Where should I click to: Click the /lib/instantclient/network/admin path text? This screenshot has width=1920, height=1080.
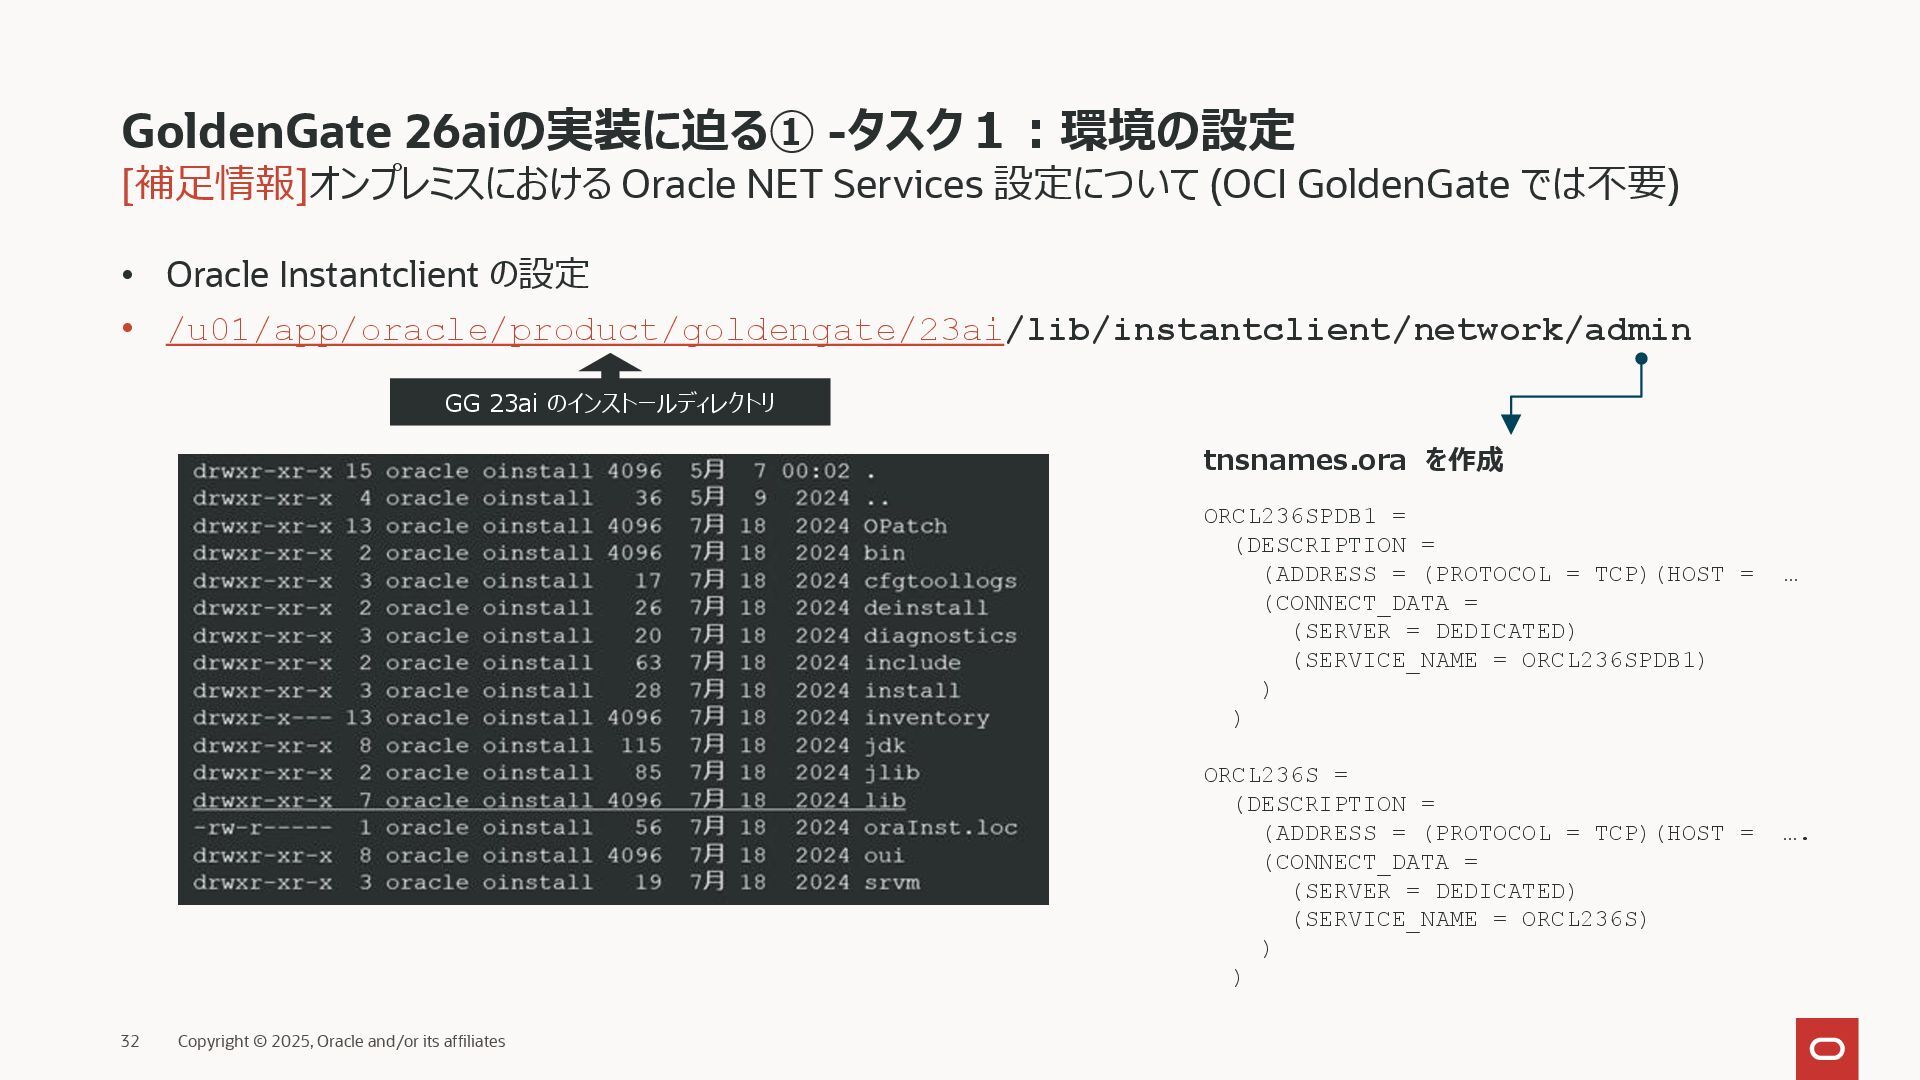(x=1348, y=330)
